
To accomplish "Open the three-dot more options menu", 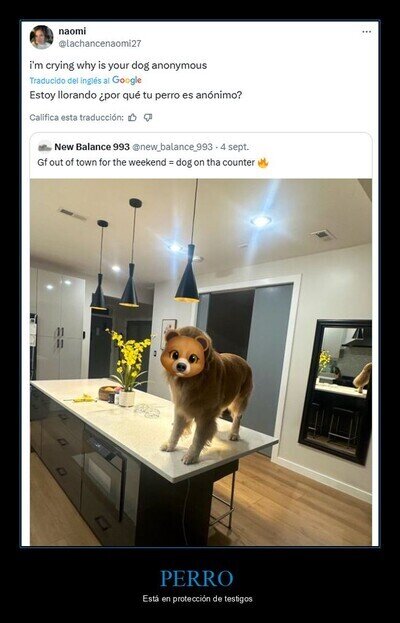I will pyautogui.click(x=366, y=32).
